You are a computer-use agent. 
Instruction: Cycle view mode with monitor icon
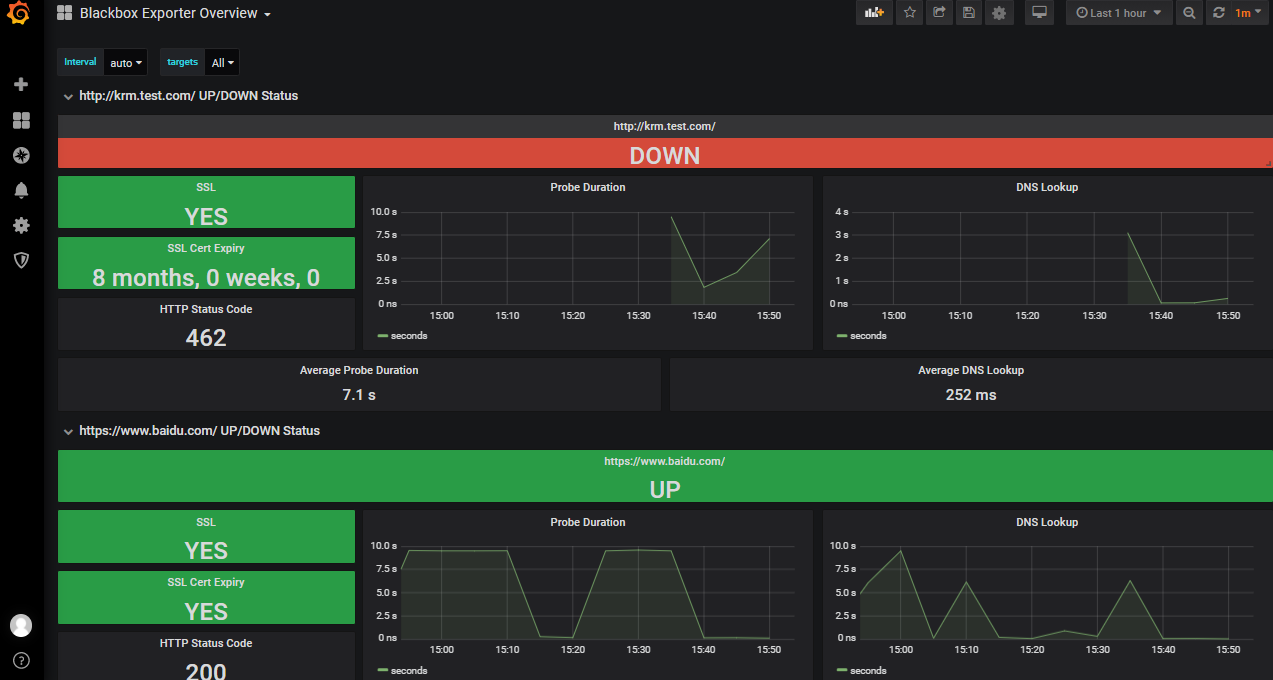pyautogui.click(x=1040, y=13)
